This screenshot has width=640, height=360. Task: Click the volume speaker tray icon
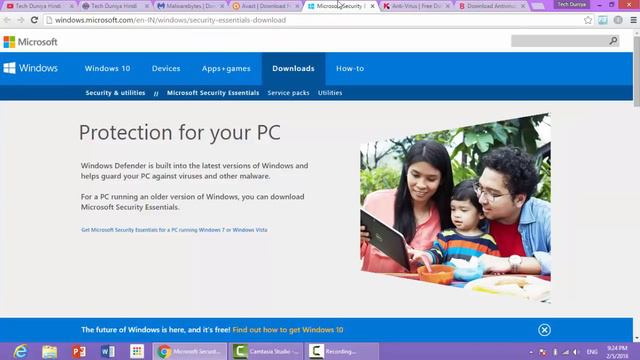[x=576, y=352]
